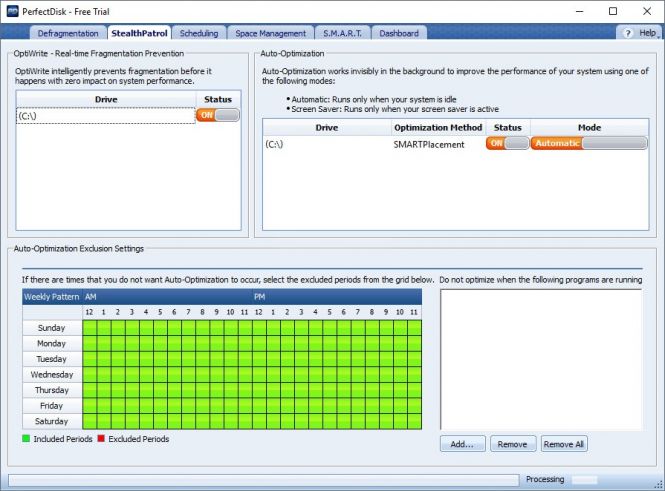Select the Tuesday row header

[52, 359]
